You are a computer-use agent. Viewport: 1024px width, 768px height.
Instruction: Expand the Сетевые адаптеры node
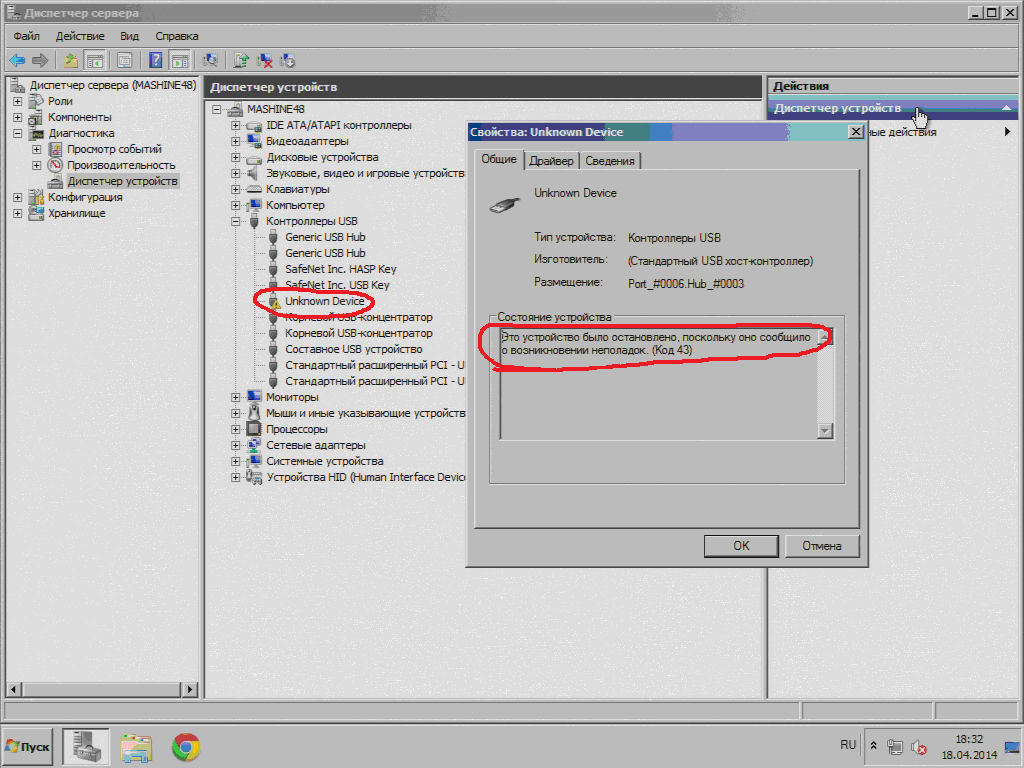point(236,445)
